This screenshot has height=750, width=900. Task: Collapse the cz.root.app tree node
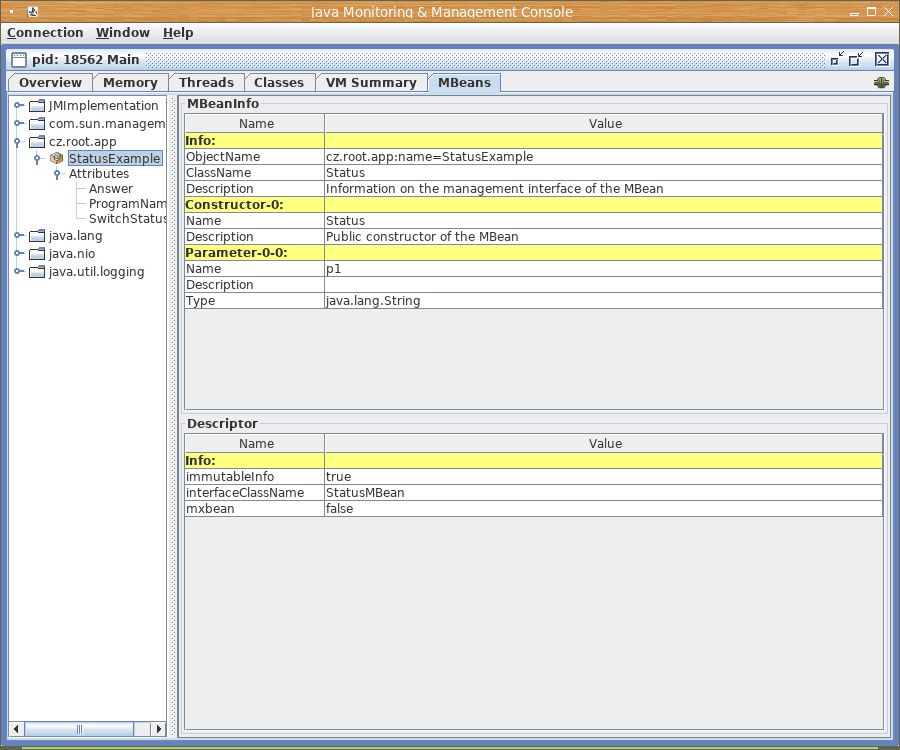point(18,142)
